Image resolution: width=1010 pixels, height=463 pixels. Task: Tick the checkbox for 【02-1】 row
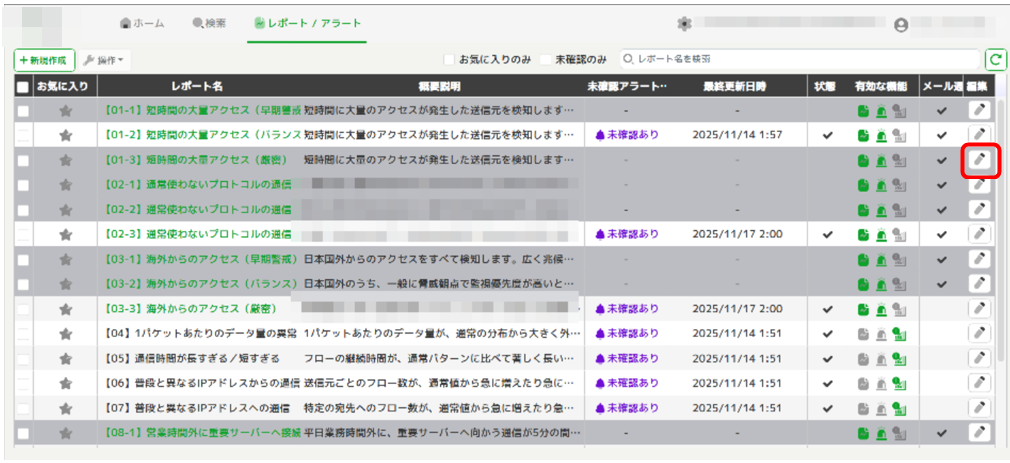pyautogui.click(x=23, y=185)
